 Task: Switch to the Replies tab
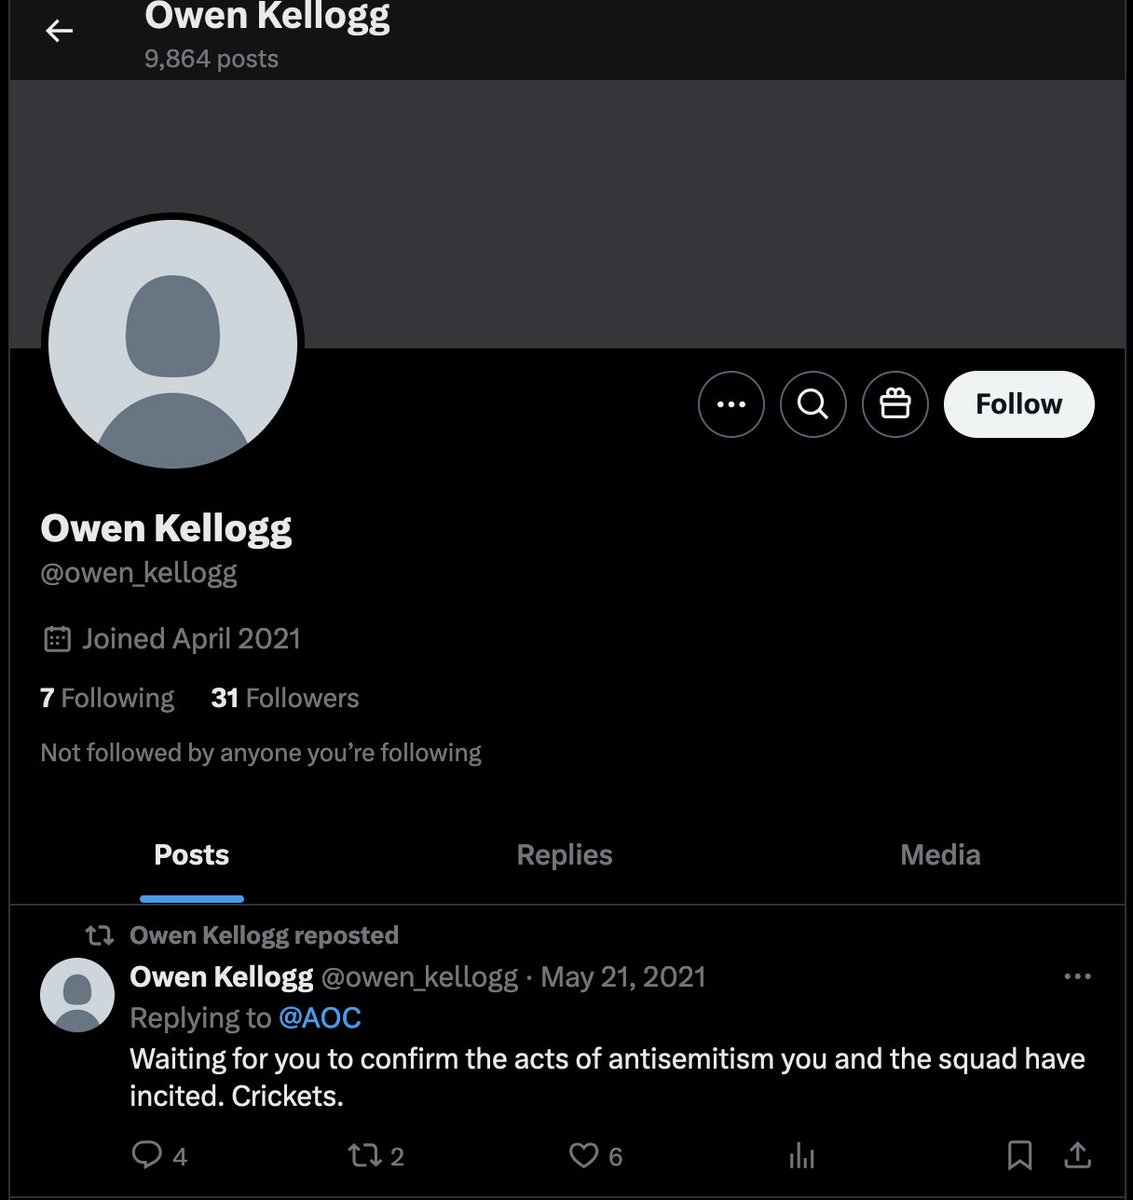(564, 855)
